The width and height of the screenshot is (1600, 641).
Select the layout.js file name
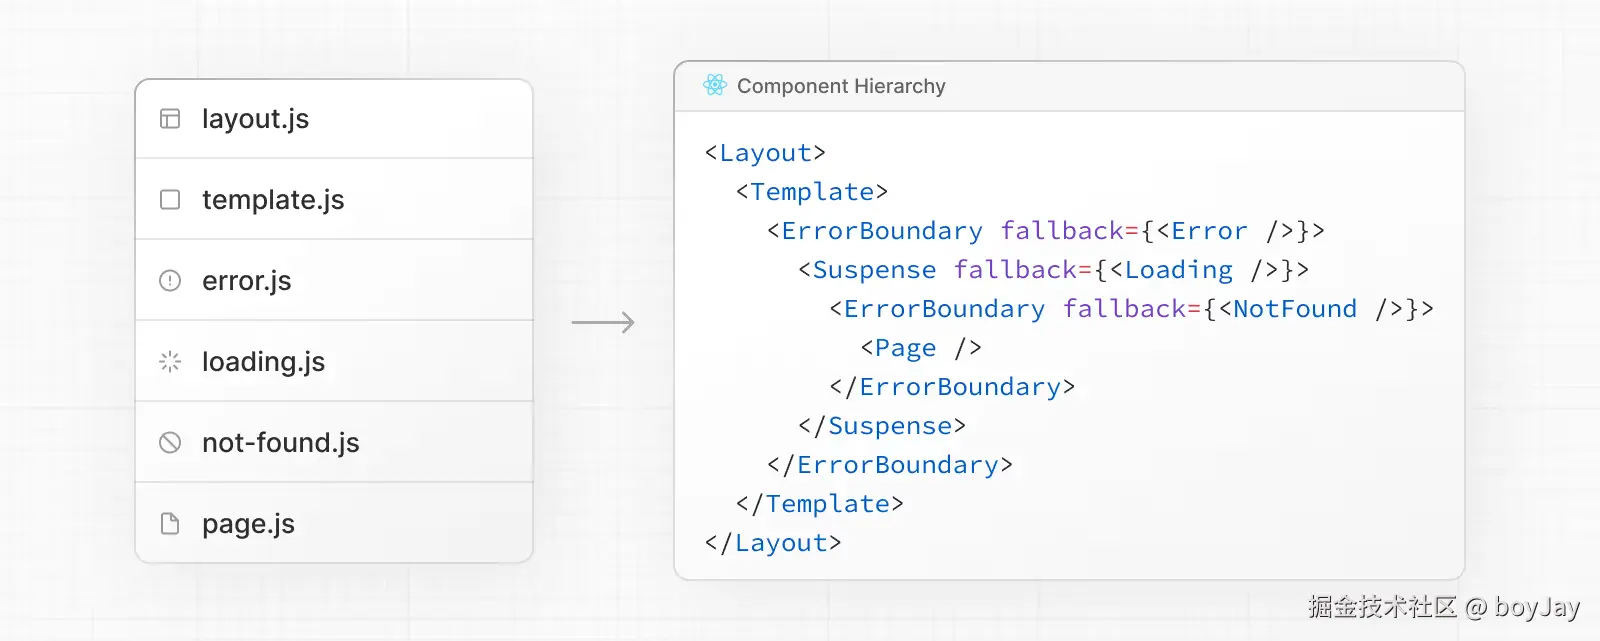point(255,119)
